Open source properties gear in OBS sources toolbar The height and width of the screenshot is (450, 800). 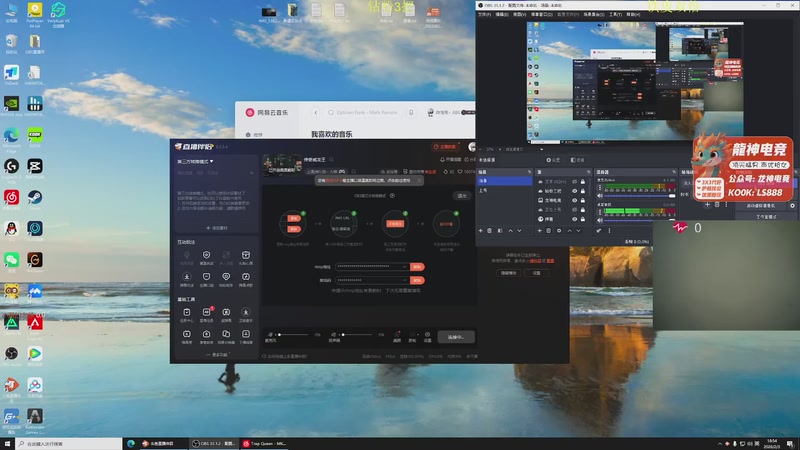pos(559,231)
